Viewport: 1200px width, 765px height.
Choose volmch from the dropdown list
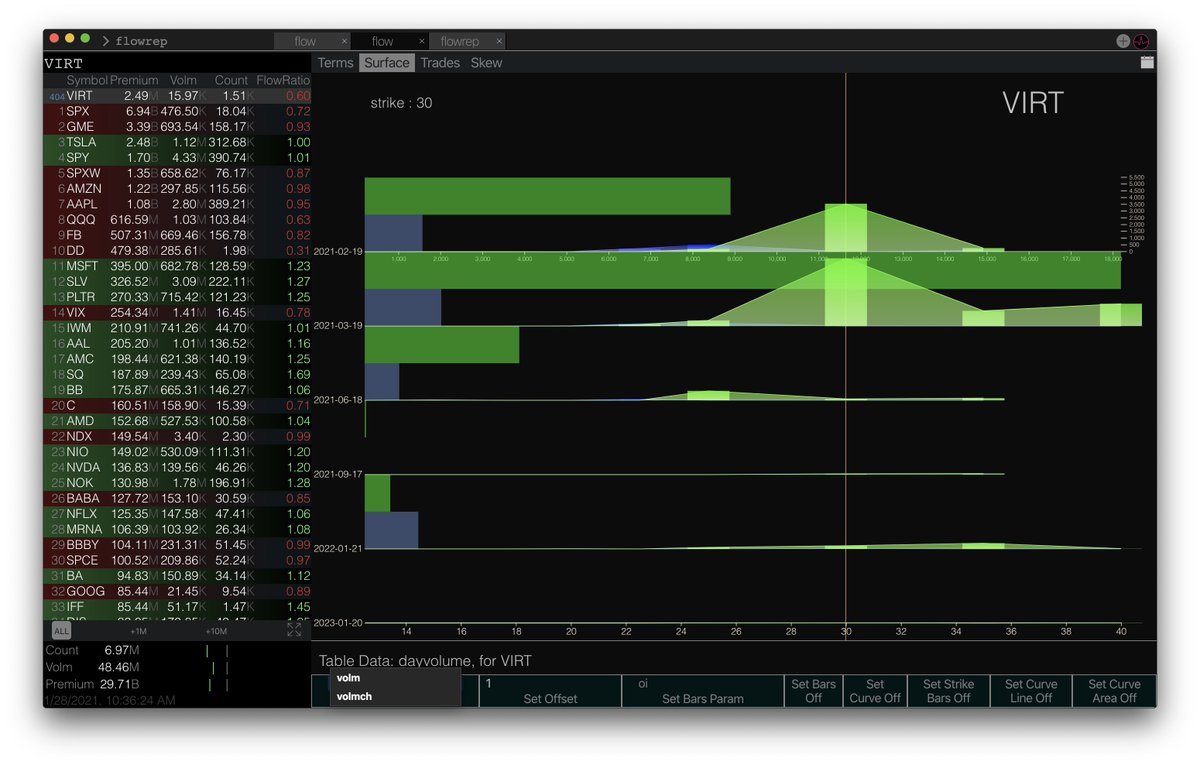tap(395, 696)
